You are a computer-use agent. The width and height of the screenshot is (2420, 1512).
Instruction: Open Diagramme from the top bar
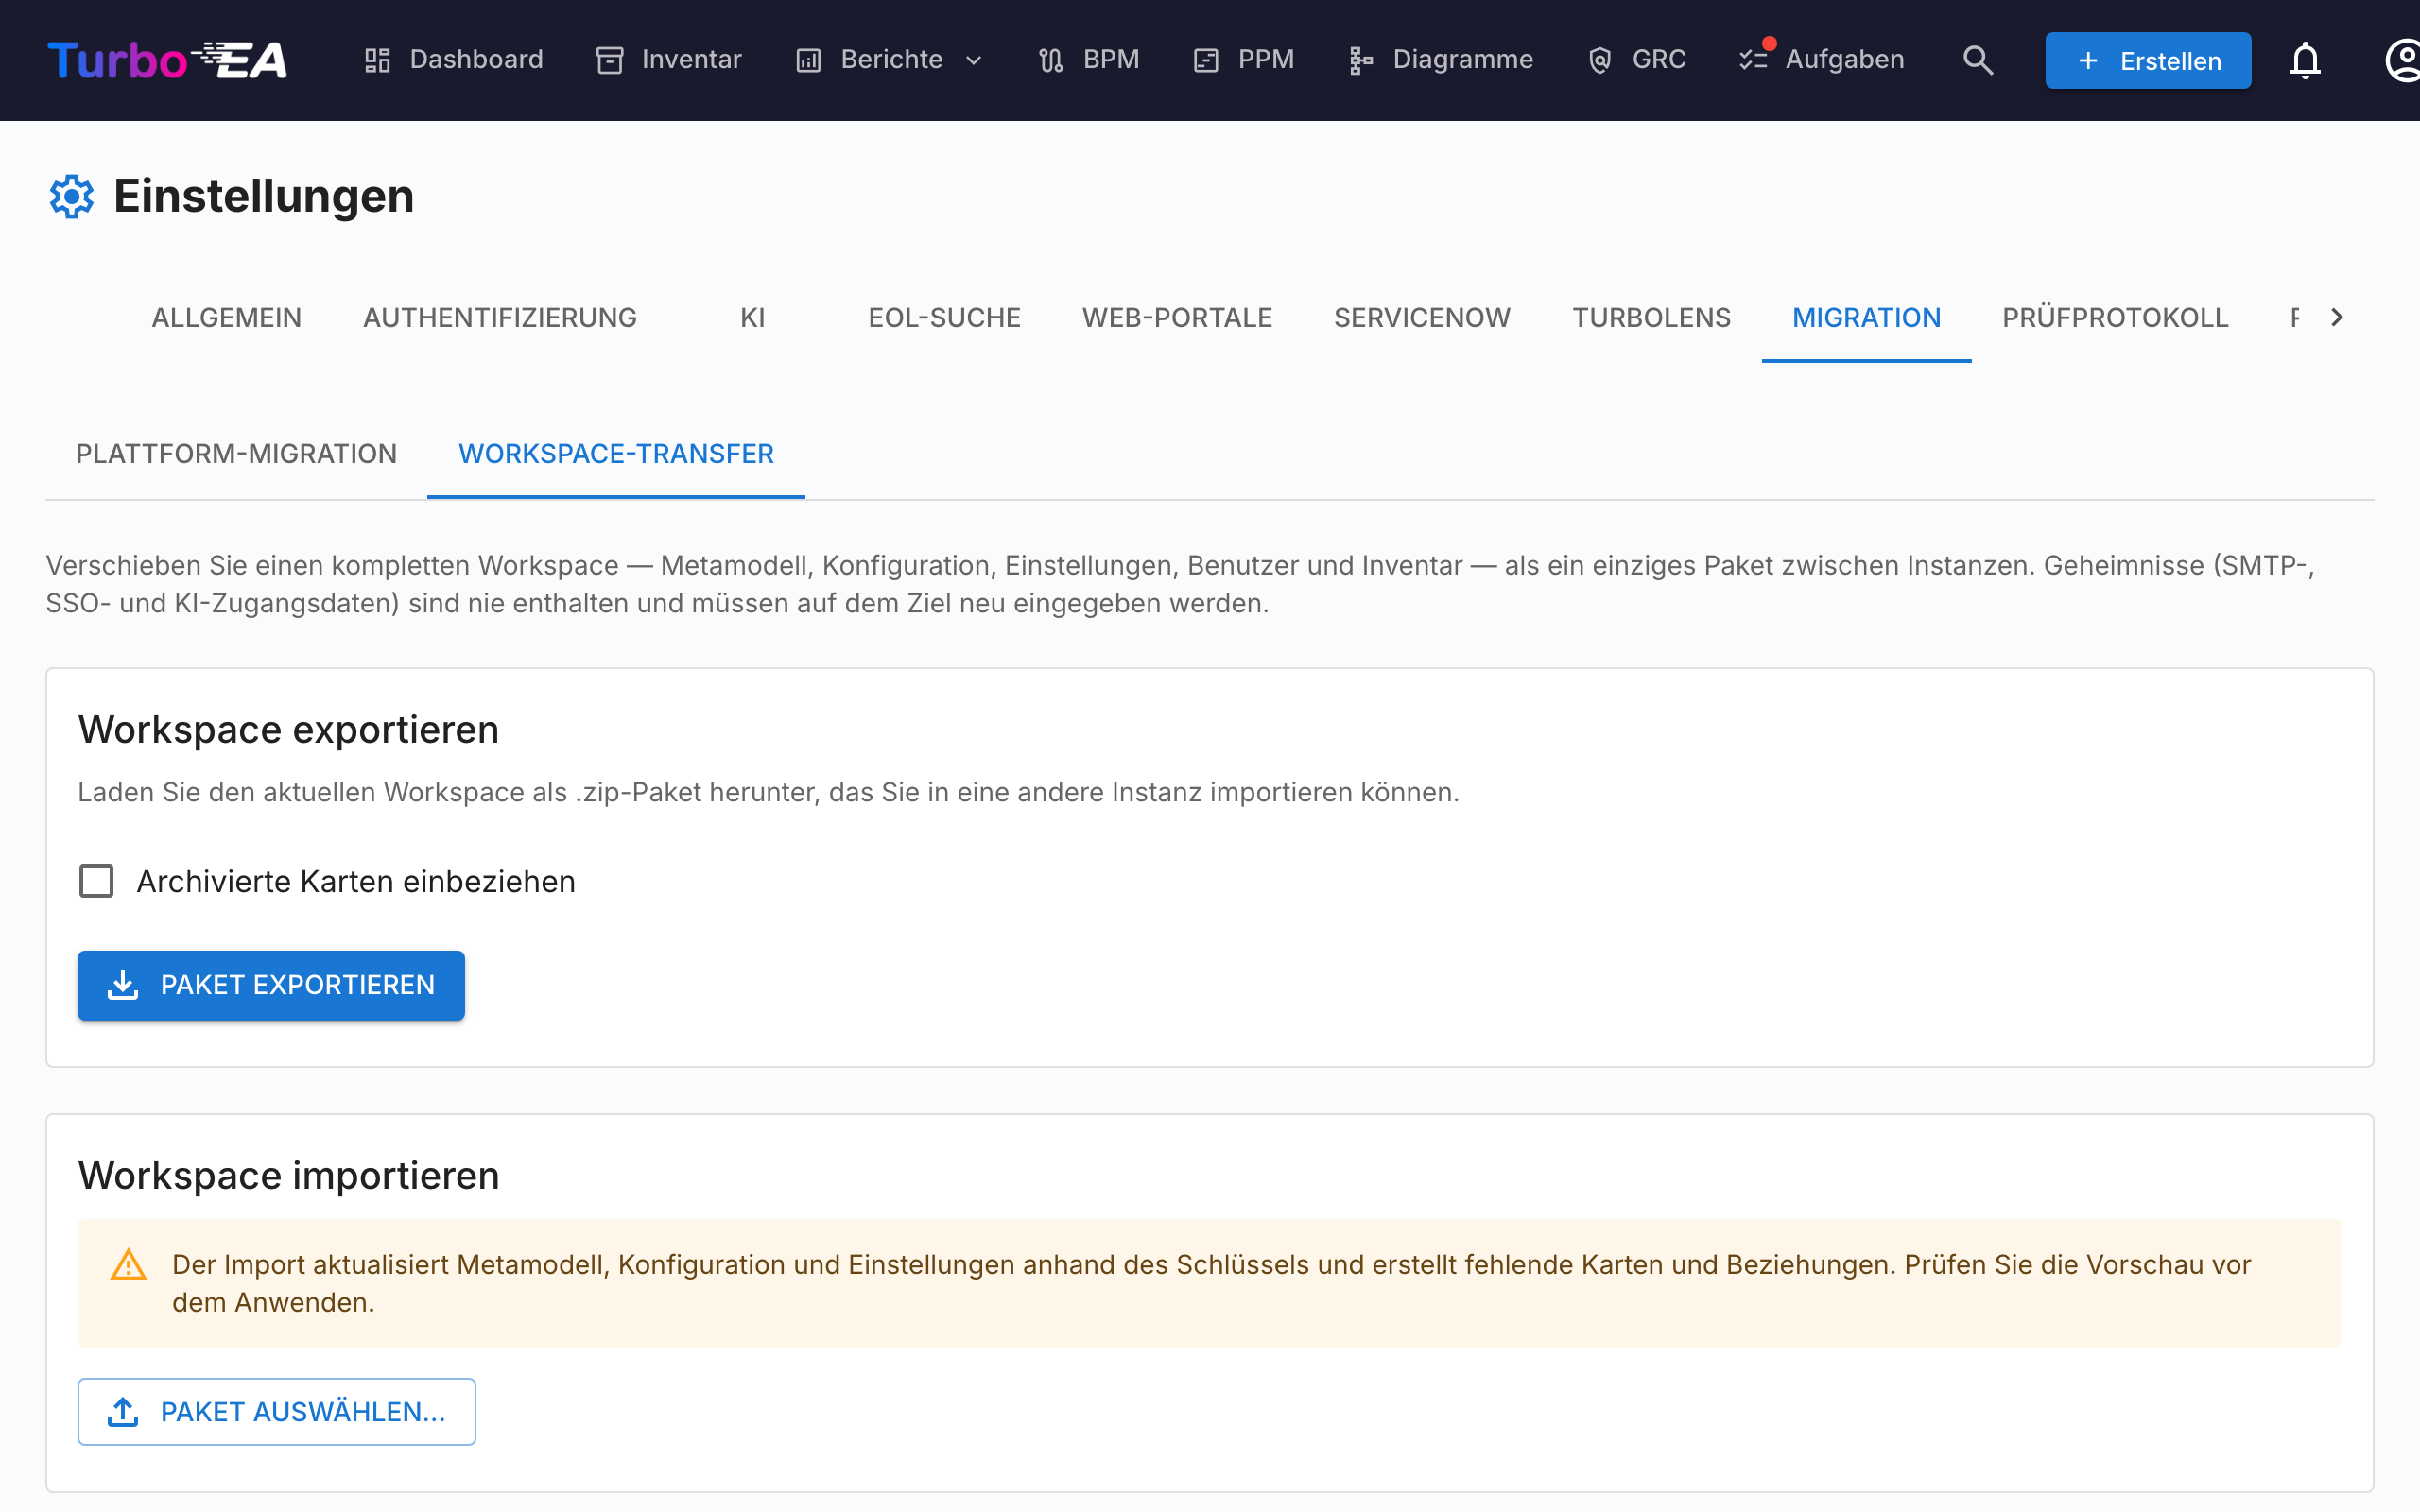pos(1440,60)
